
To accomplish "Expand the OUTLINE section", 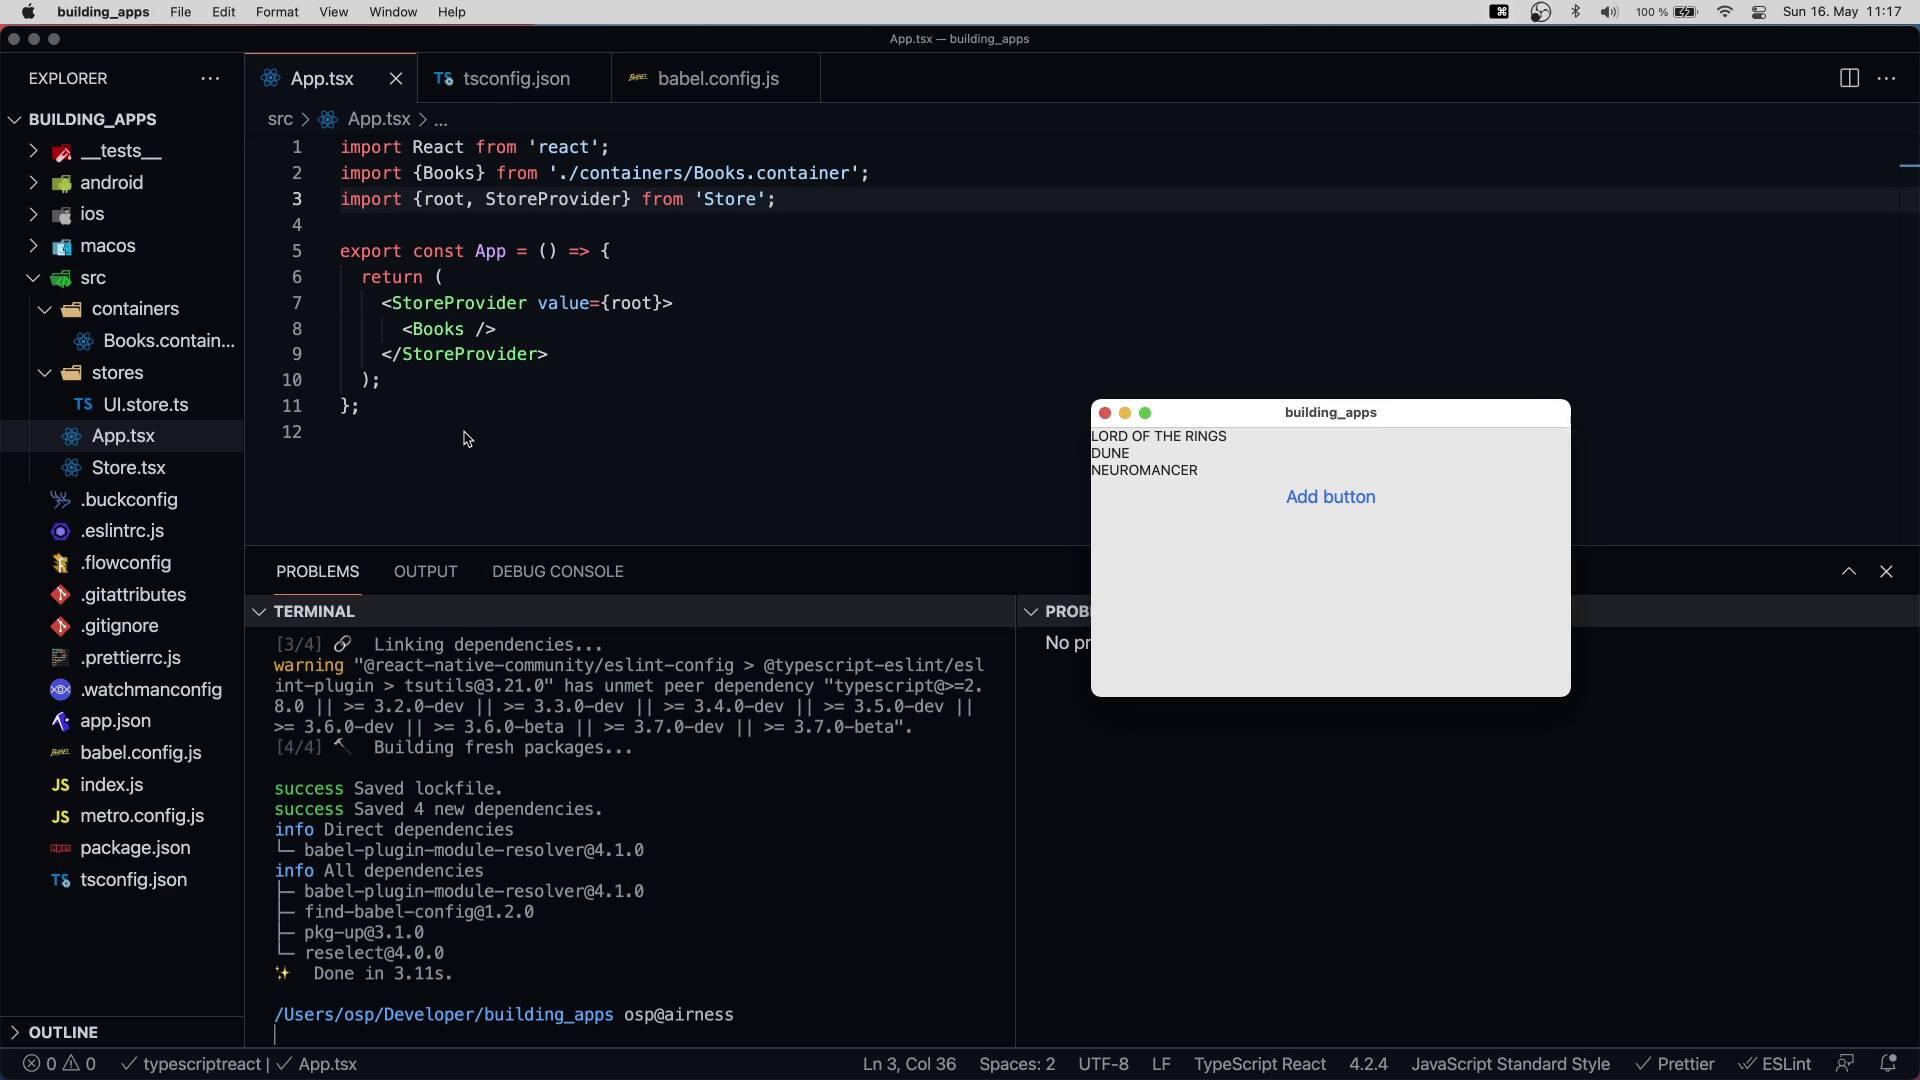I will [63, 1032].
